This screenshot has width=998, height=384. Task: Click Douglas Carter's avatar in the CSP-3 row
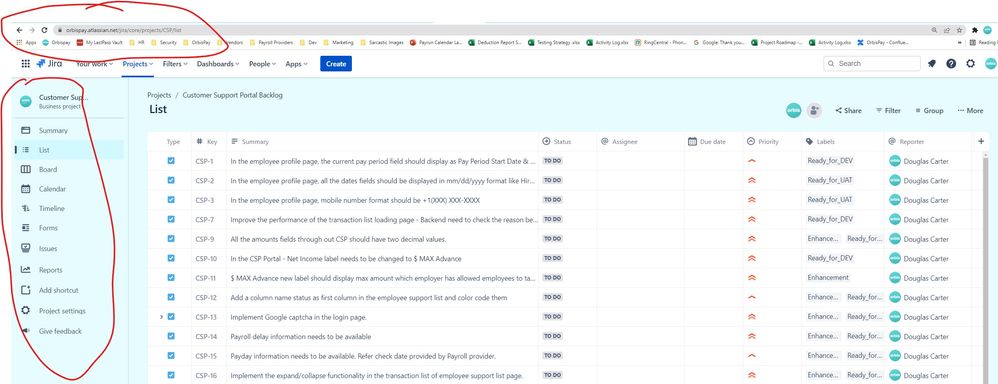pos(895,200)
